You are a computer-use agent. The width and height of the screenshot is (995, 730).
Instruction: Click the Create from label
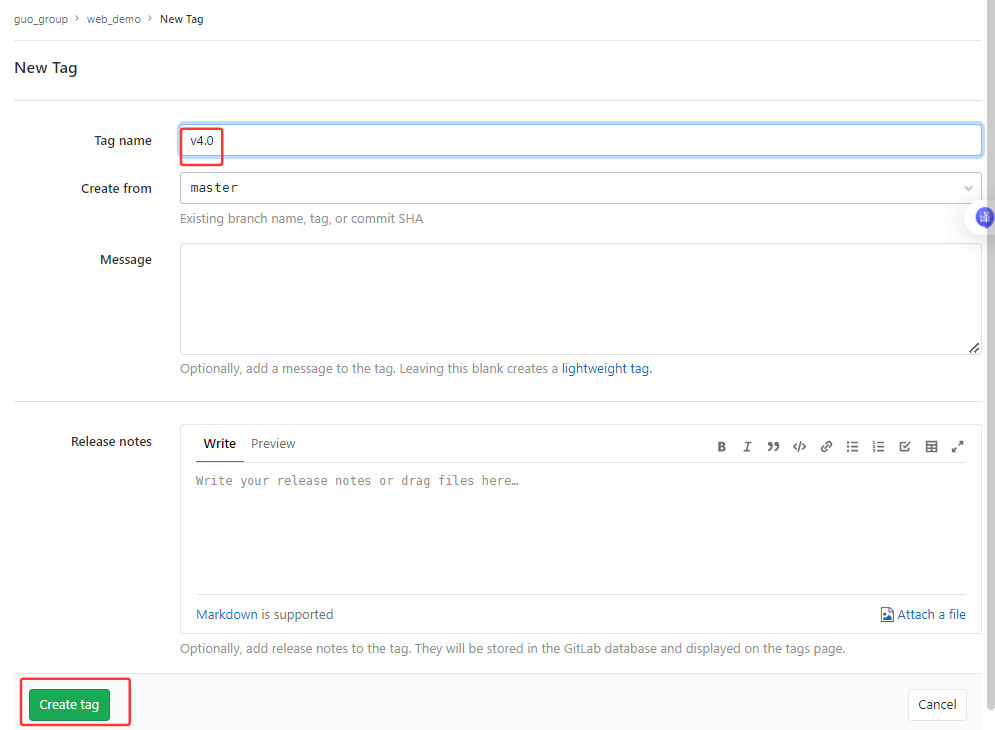(116, 189)
